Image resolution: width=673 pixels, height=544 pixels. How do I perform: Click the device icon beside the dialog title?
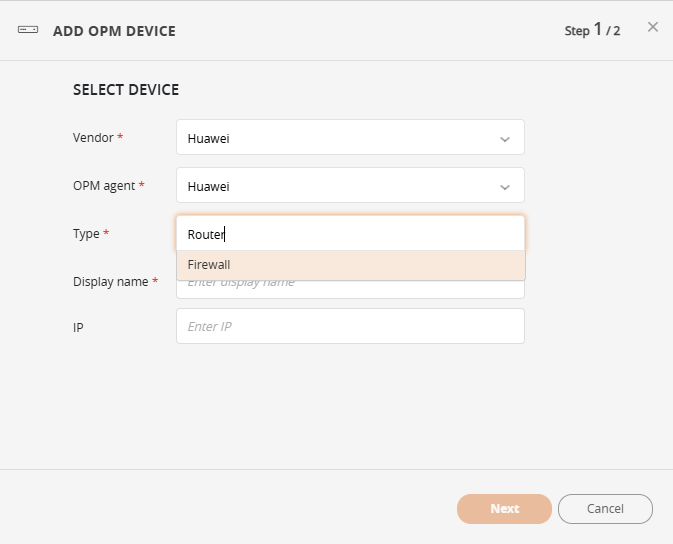(x=28, y=31)
